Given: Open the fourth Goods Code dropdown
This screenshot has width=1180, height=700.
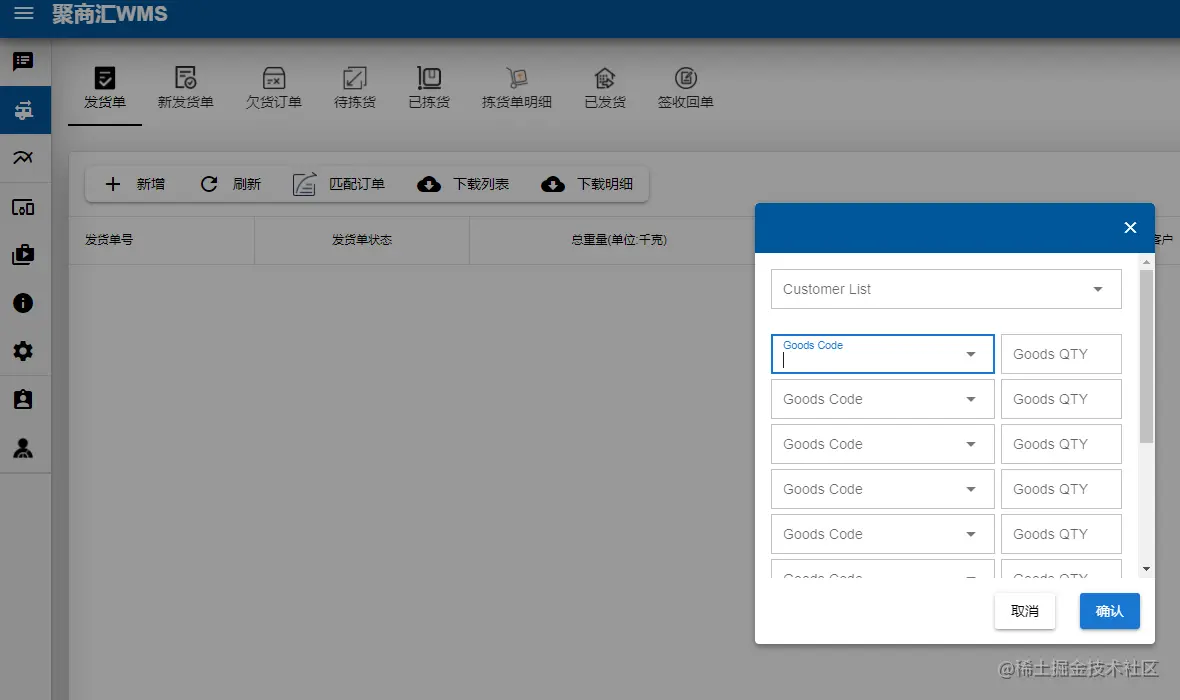Looking at the screenshot, I should pos(883,489).
